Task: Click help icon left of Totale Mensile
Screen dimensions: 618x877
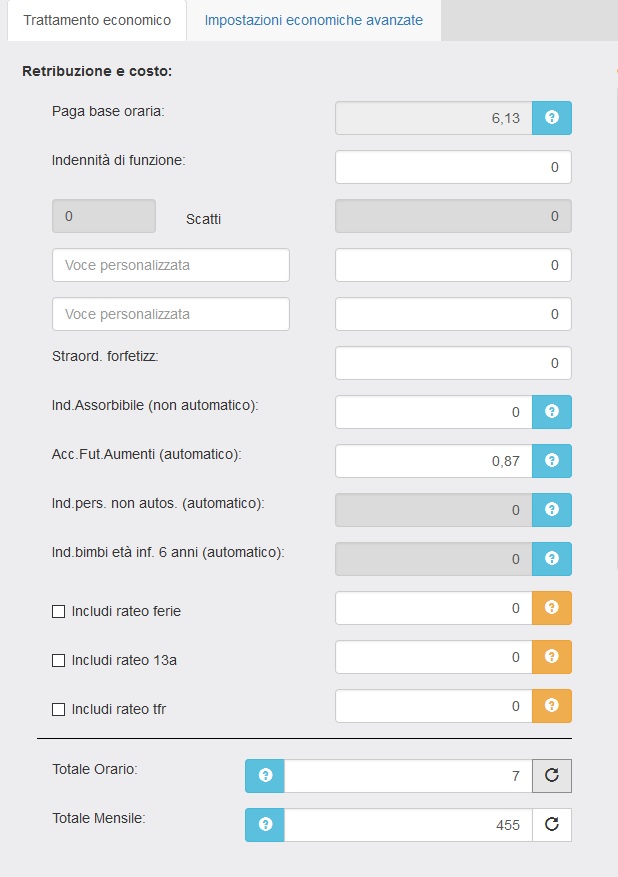Action: tap(265, 825)
